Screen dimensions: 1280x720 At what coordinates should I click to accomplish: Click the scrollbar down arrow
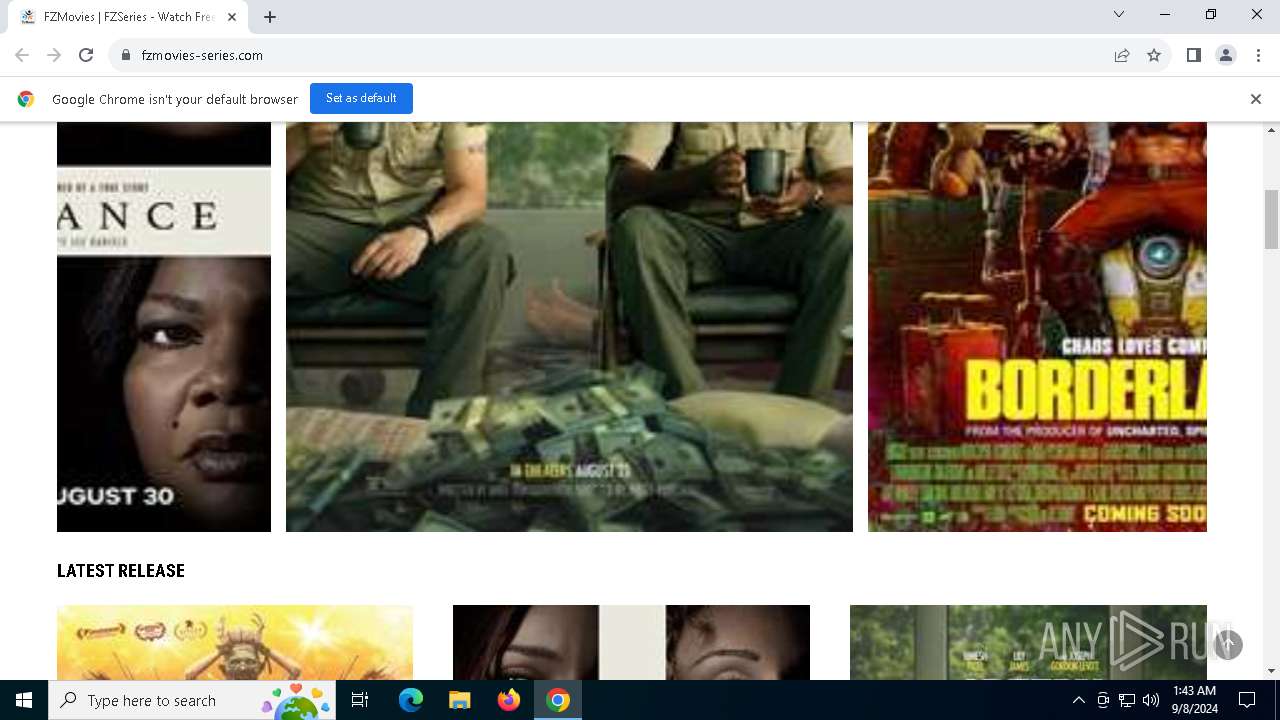click(1272, 671)
